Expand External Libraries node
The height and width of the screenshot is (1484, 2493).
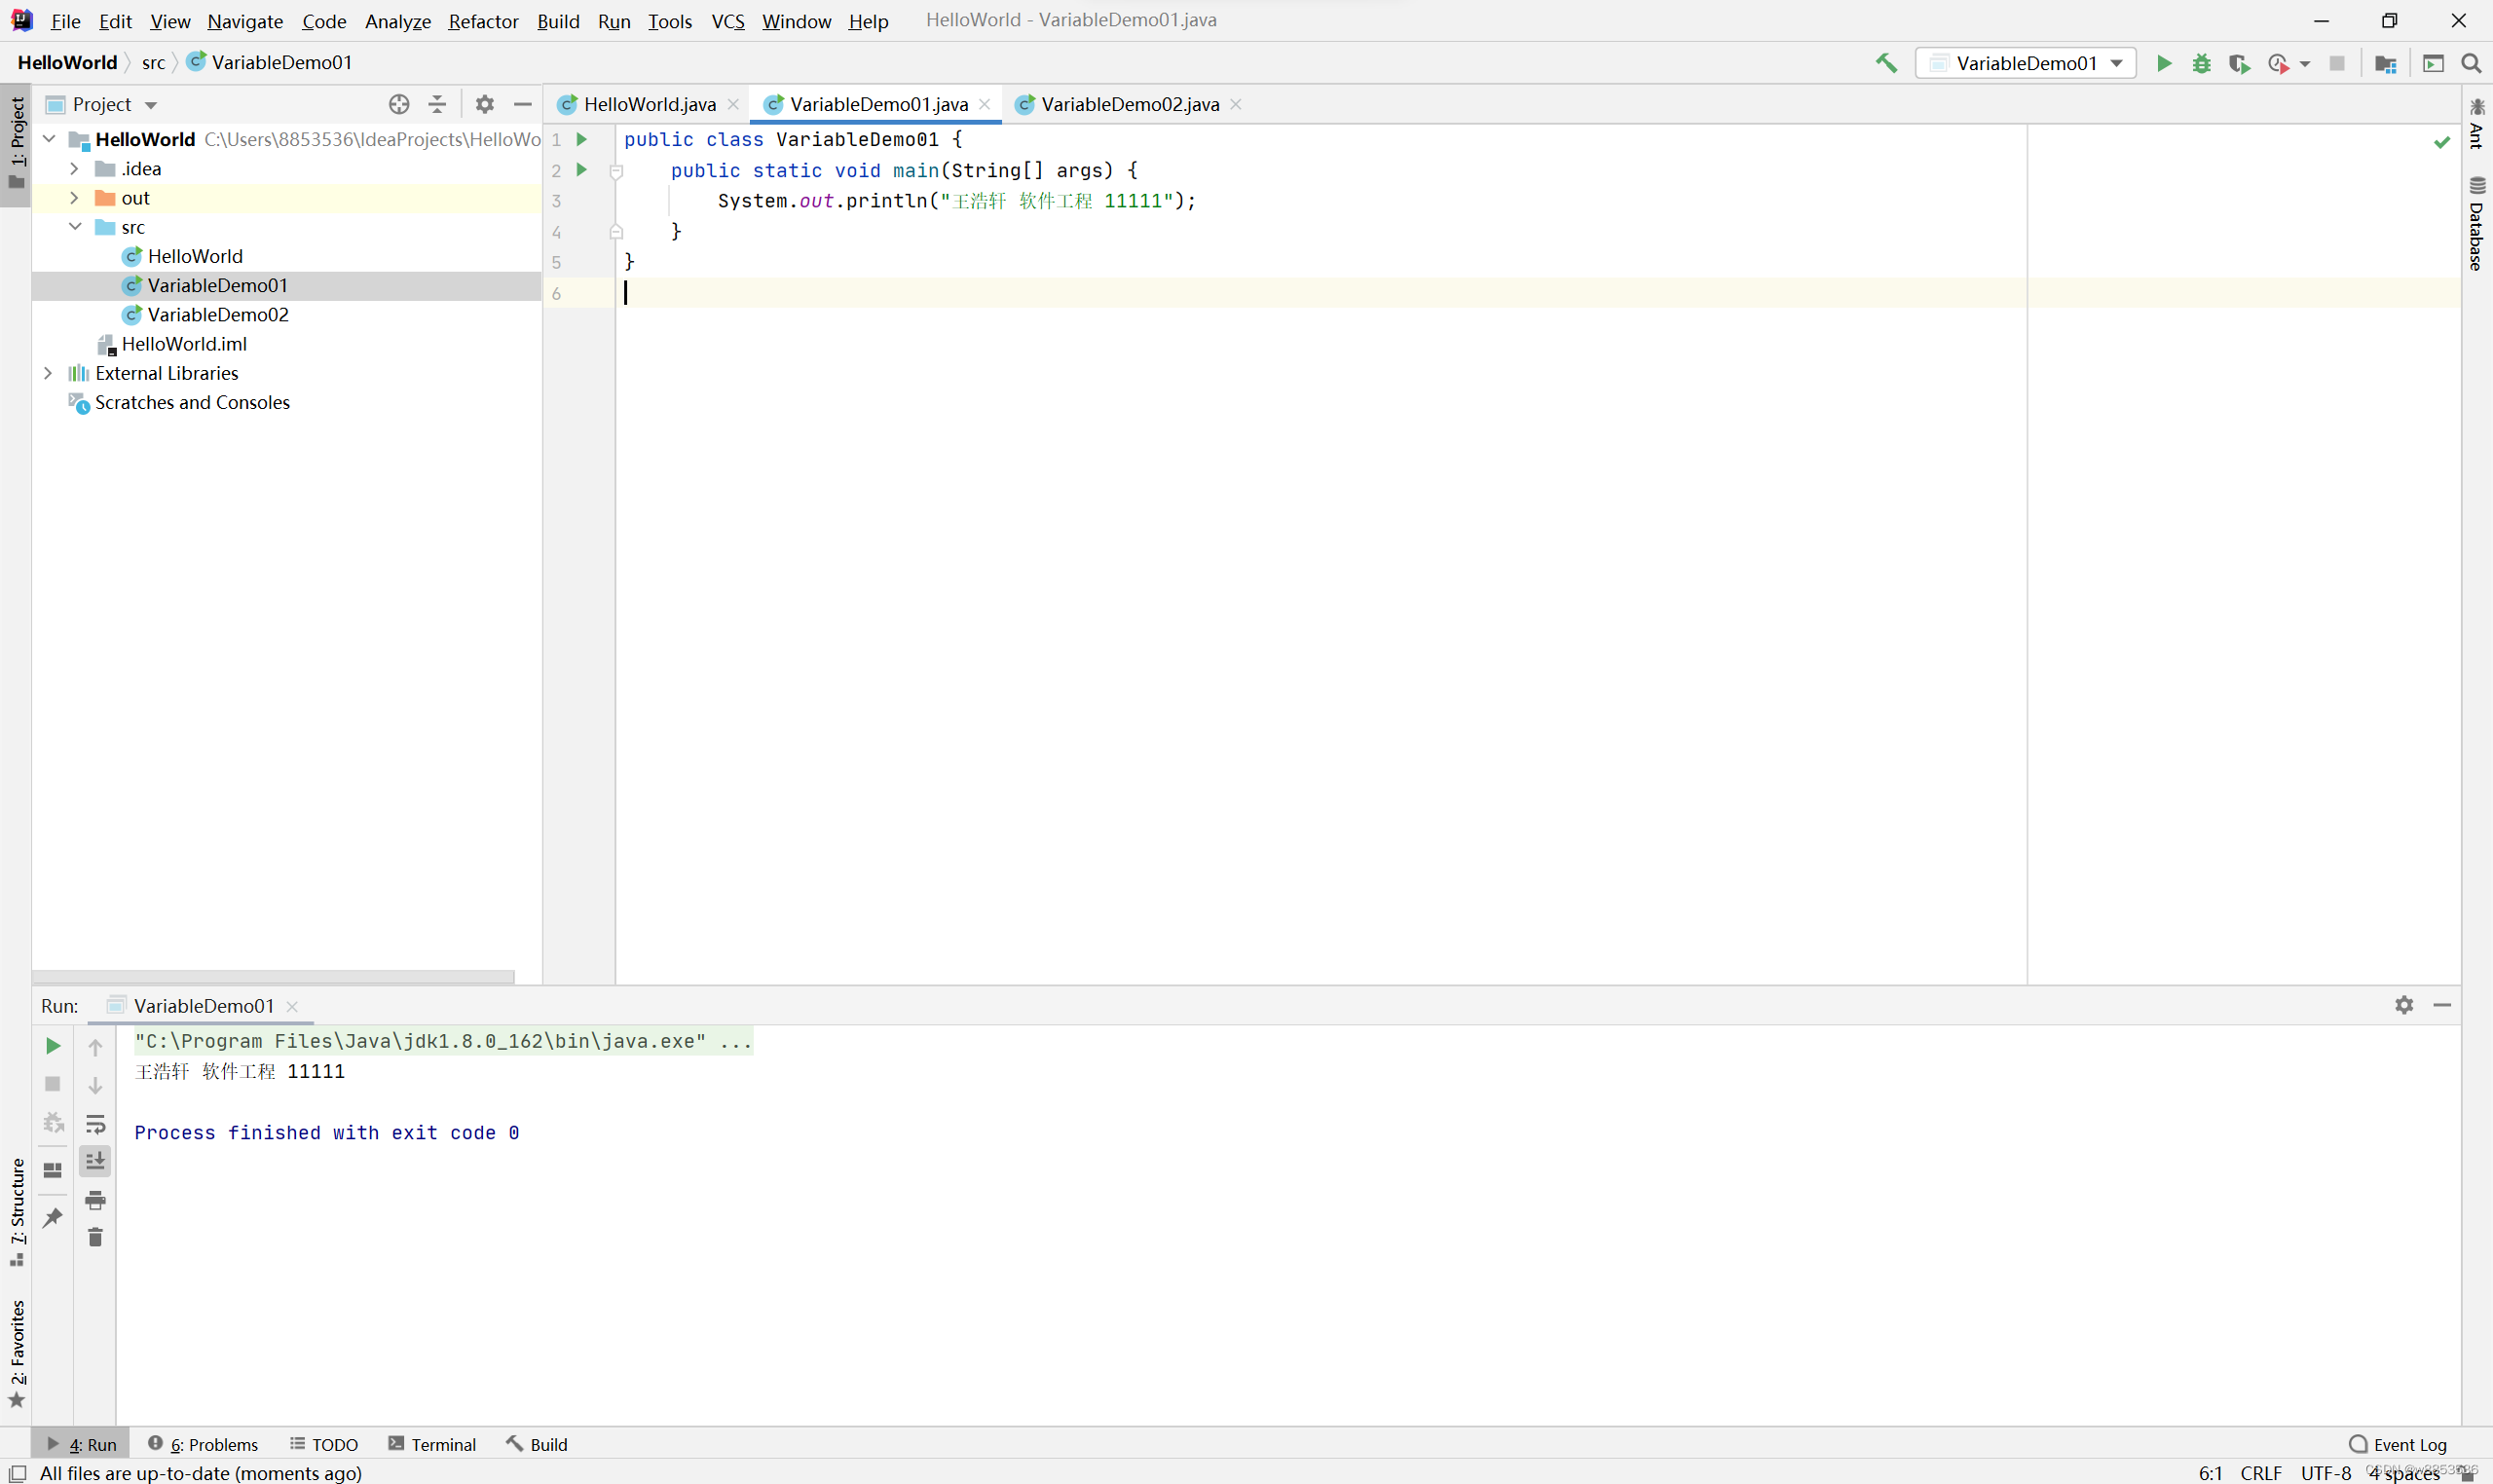48,373
